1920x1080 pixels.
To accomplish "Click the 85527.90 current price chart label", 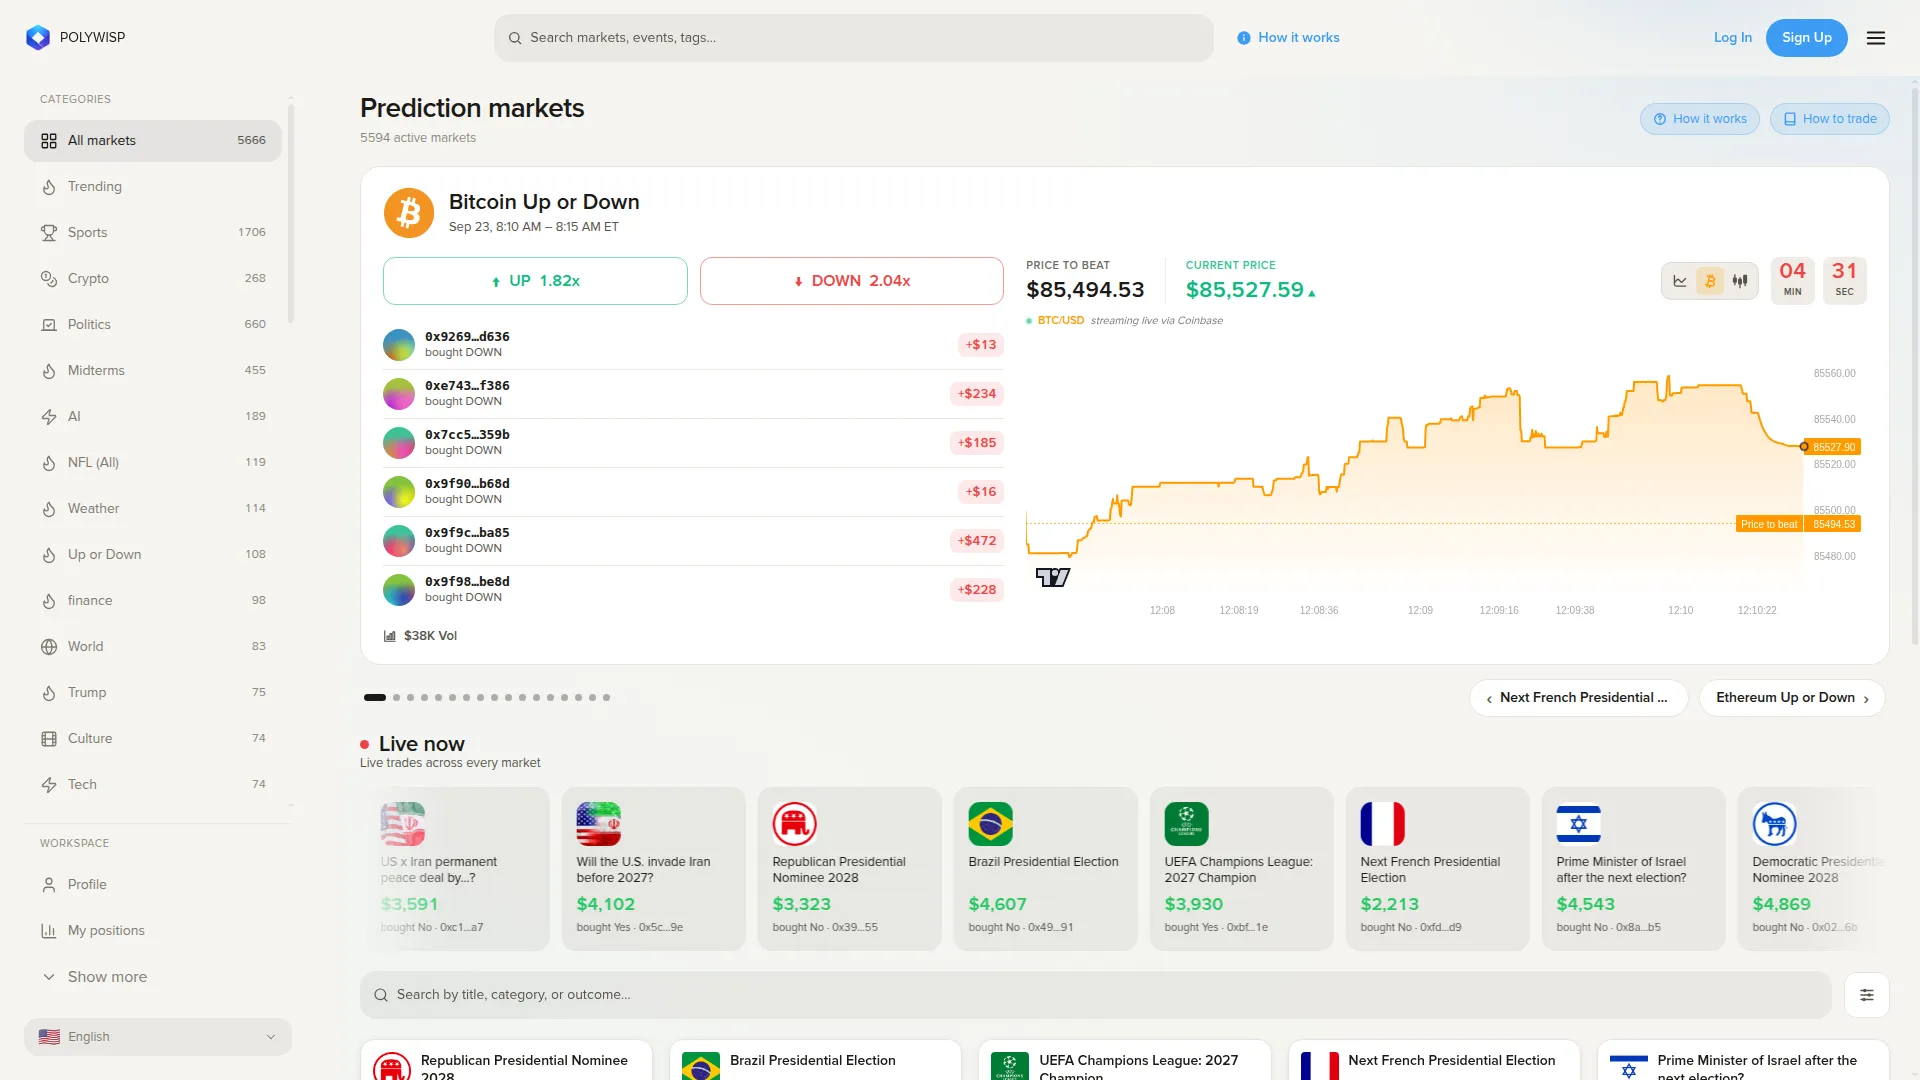I will [x=1834, y=447].
